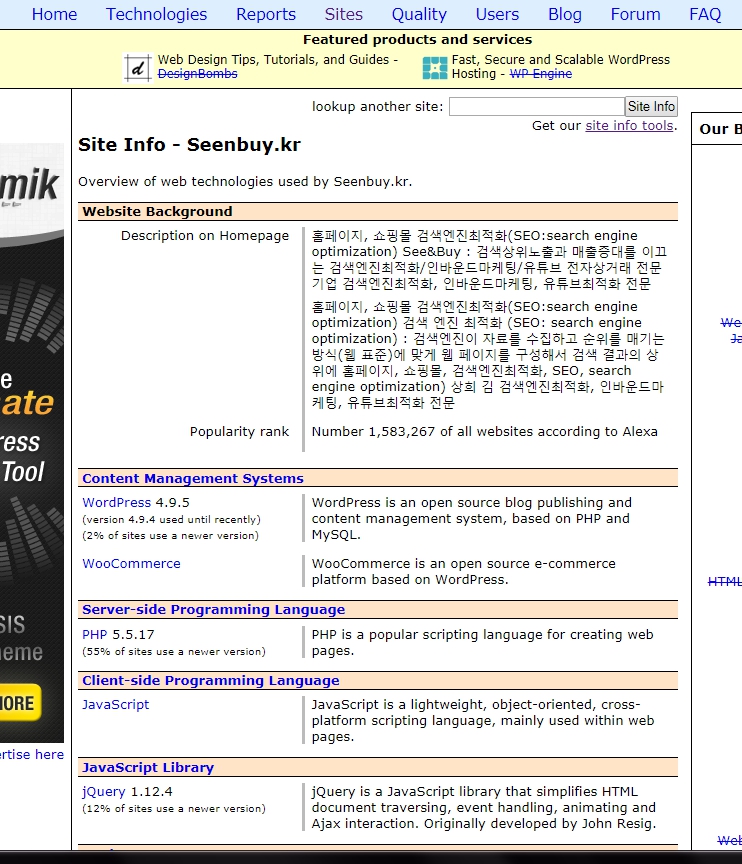Open the Forum link
The image size is (742, 864).
(x=635, y=14)
